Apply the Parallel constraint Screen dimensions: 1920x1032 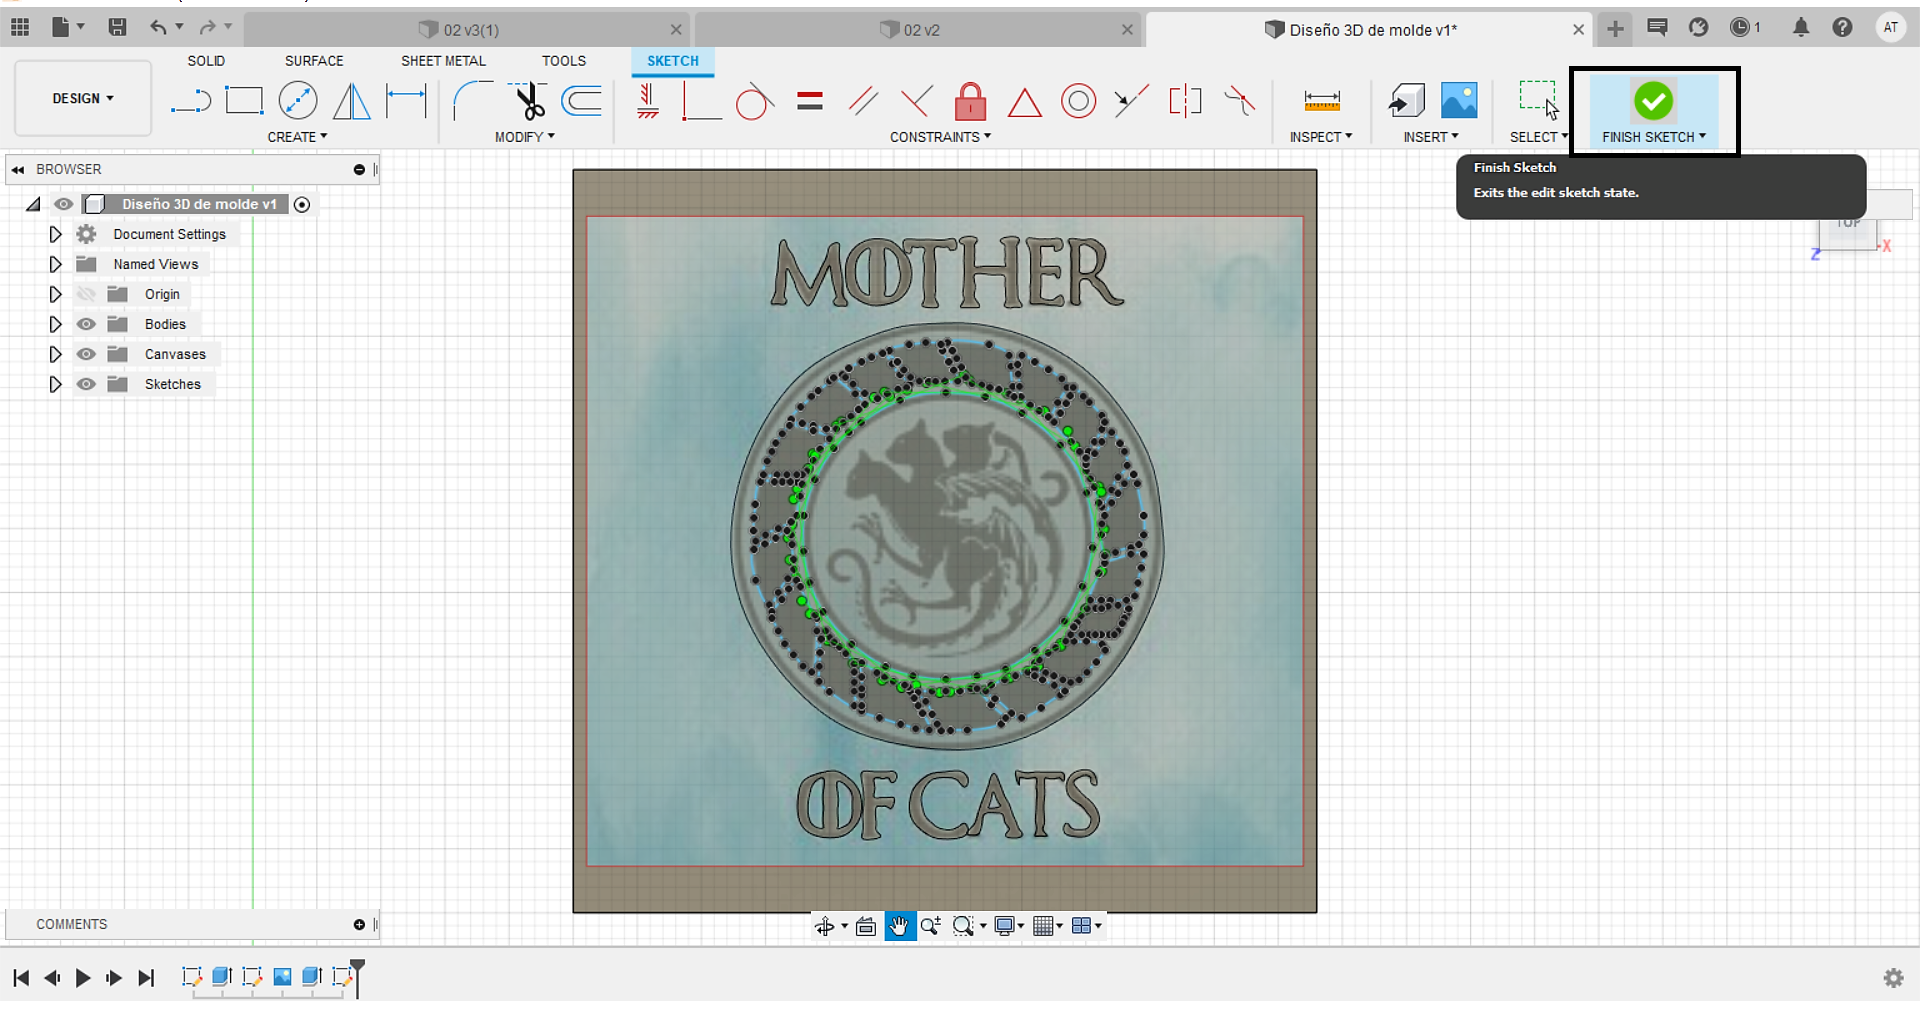pyautogui.click(x=863, y=101)
